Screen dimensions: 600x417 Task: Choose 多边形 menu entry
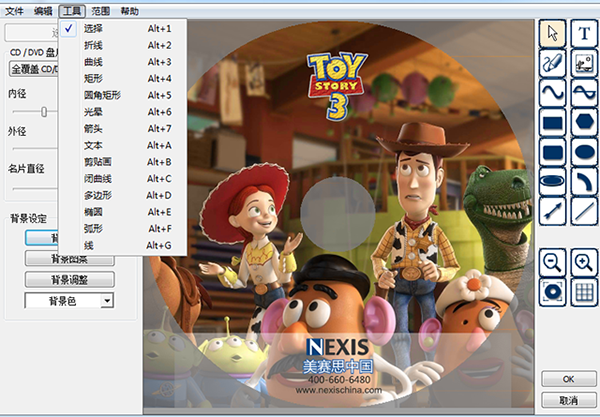(x=122, y=195)
